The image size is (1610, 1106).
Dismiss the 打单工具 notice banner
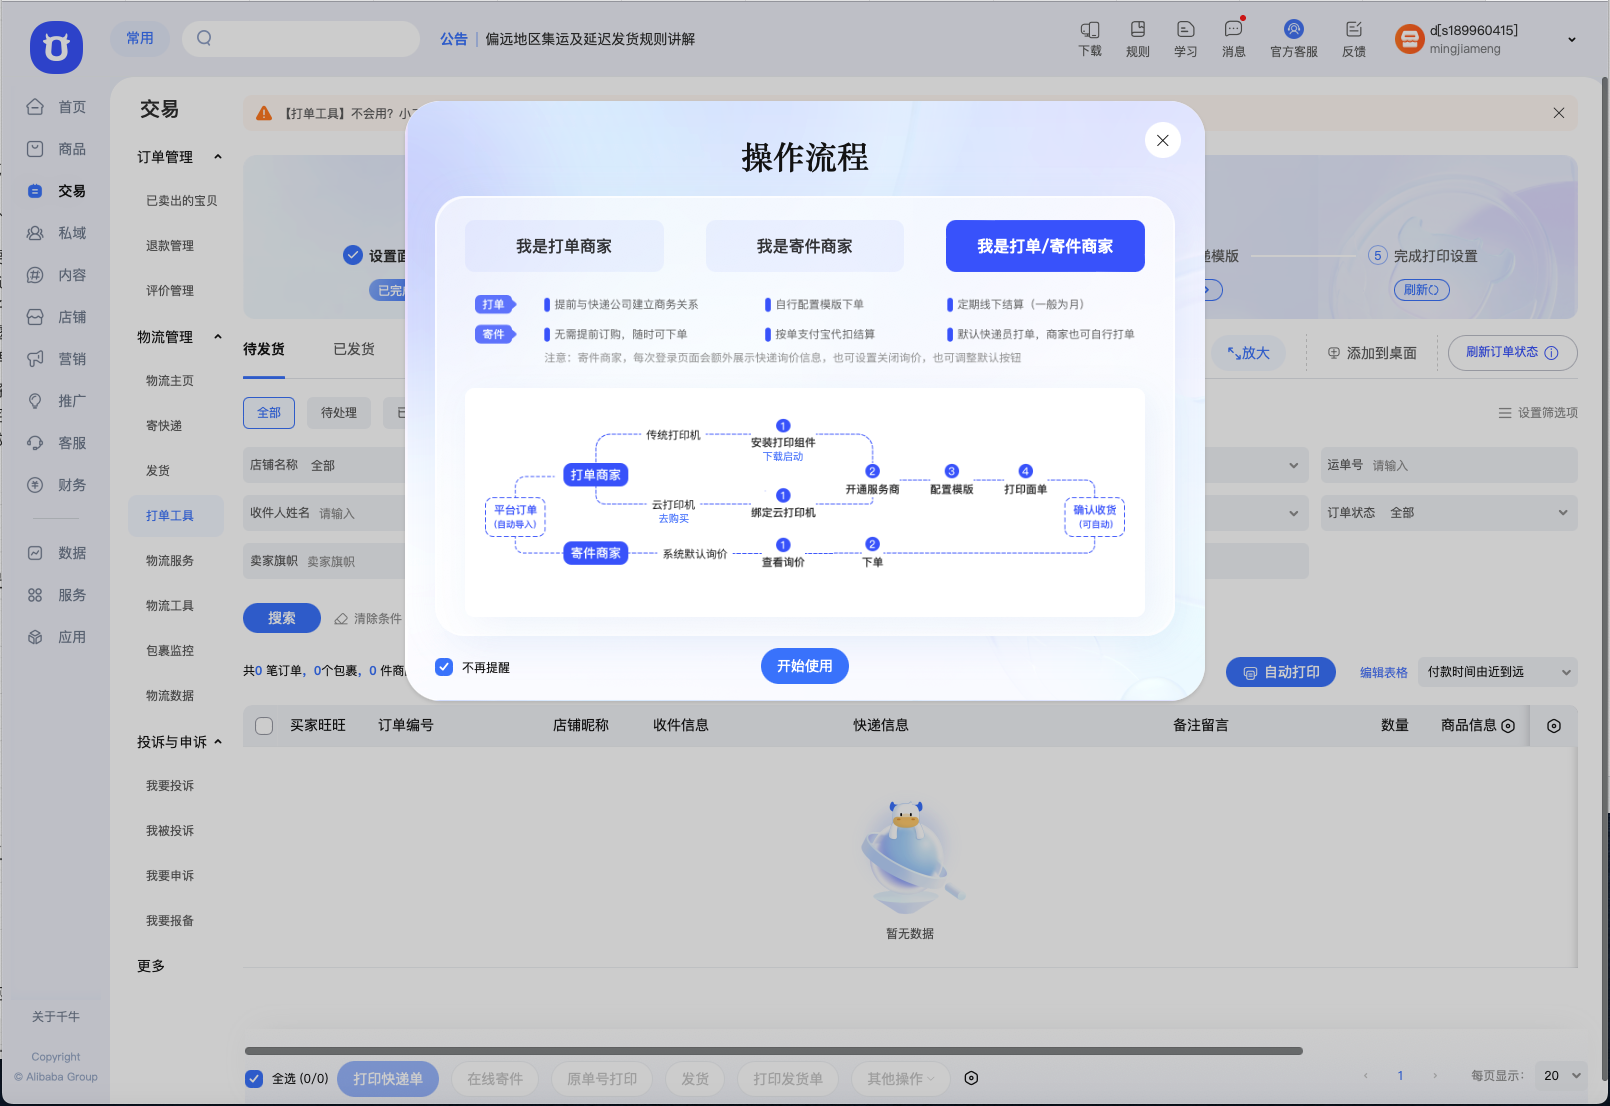pos(1559,113)
